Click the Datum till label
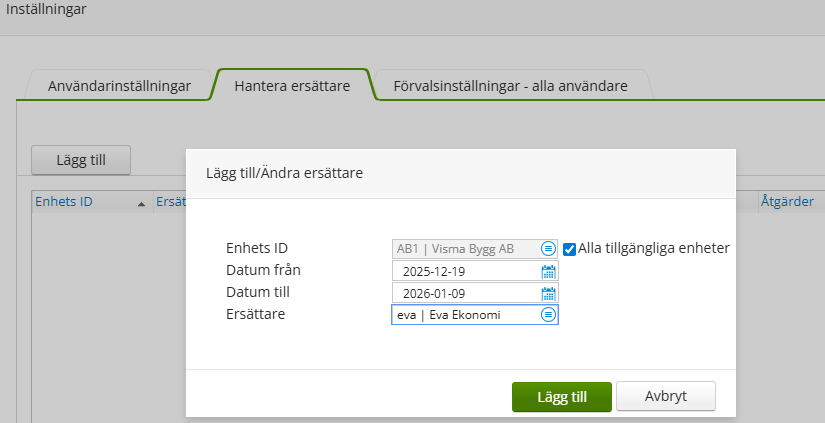825x423 pixels. pos(258,292)
